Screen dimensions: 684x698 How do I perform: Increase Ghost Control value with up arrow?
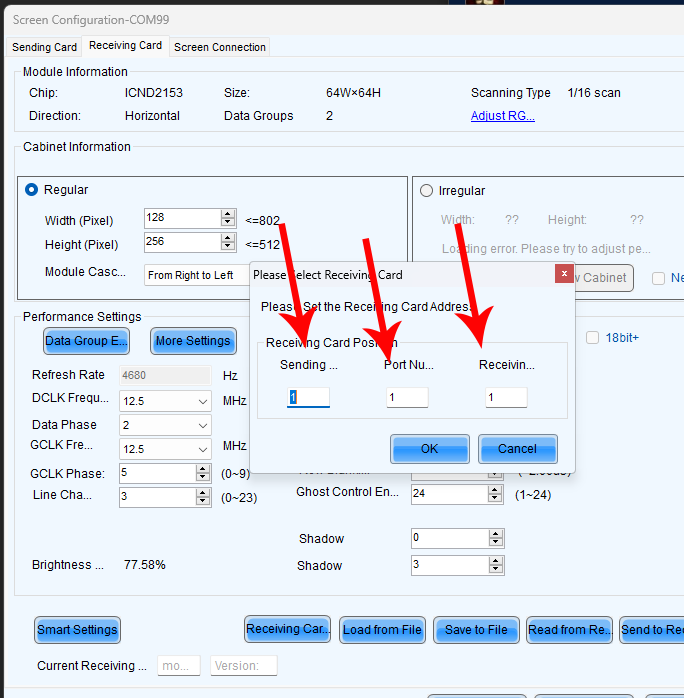(x=495, y=489)
